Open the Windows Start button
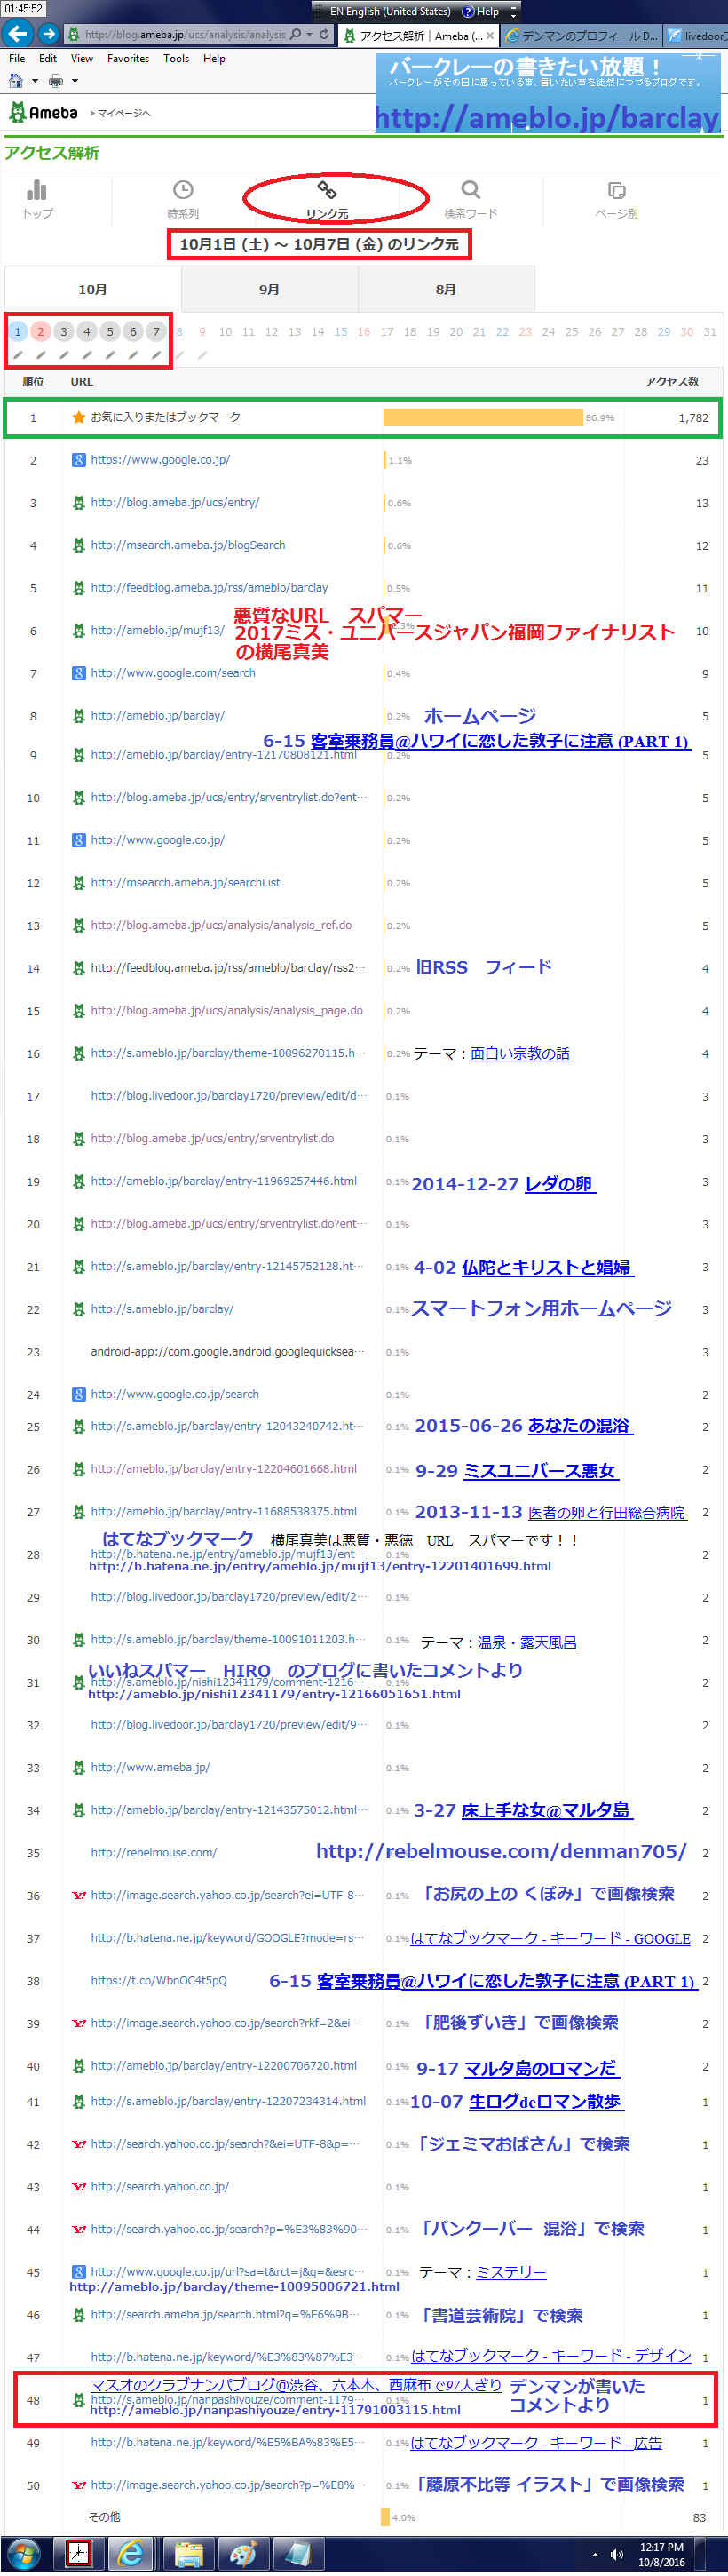The width and height of the screenshot is (728, 2576). pos(22,2555)
